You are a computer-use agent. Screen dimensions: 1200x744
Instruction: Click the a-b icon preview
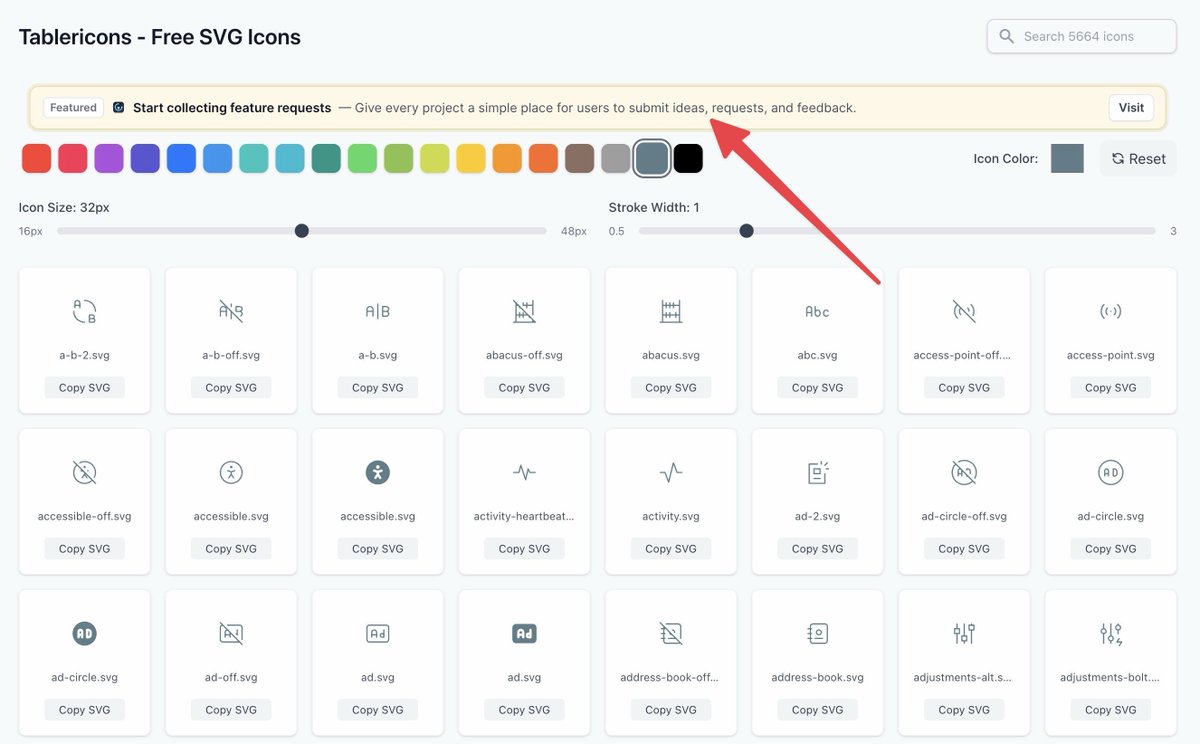point(378,311)
